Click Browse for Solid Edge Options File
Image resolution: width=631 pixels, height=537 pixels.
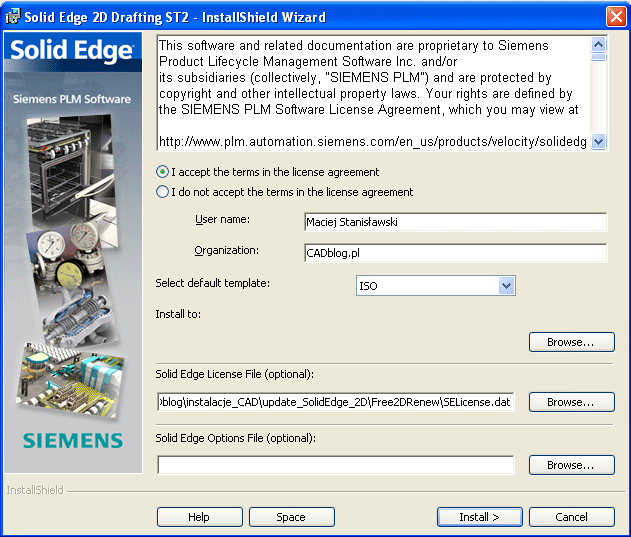pos(571,465)
